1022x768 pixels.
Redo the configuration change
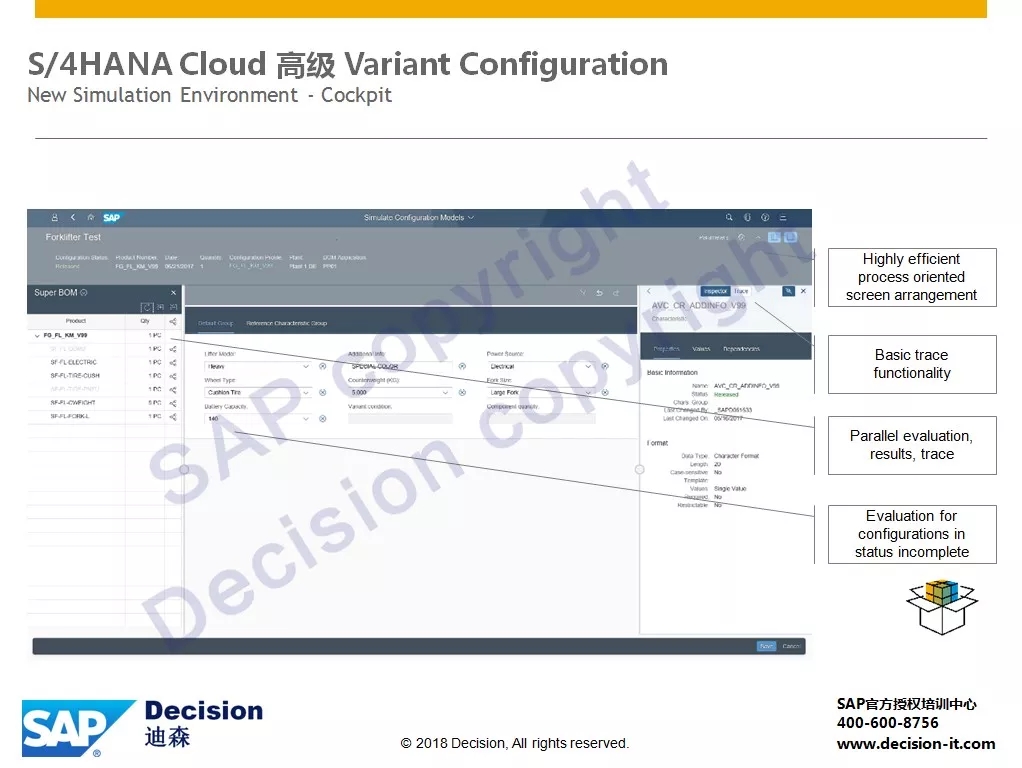[616, 293]
